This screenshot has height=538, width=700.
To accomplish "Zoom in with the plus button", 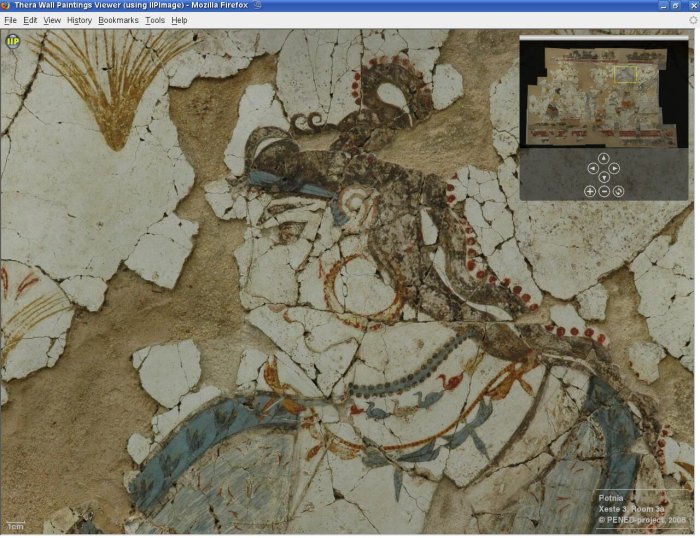I will (x=590, y=192).
